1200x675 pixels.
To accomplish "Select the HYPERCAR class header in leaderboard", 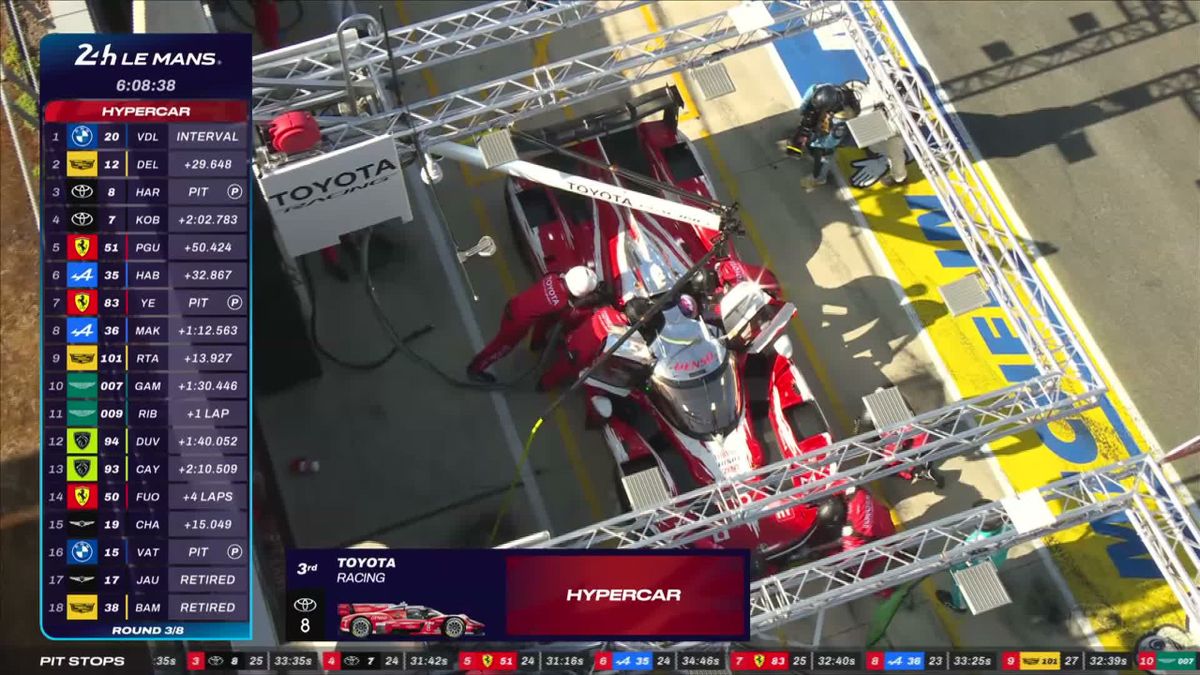I will [x=146, y=111].
